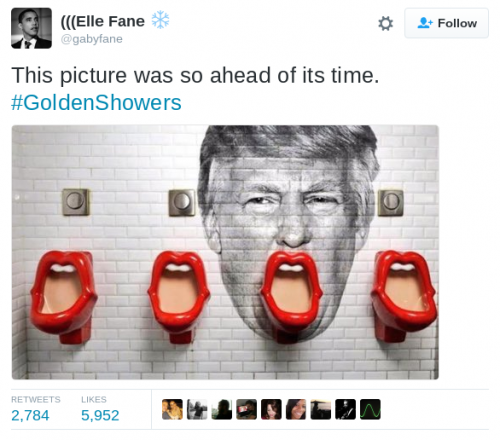Screen dimensions: 500x440
Task: Open the first liker avatar thumbnail
Action: click(172, 409)
